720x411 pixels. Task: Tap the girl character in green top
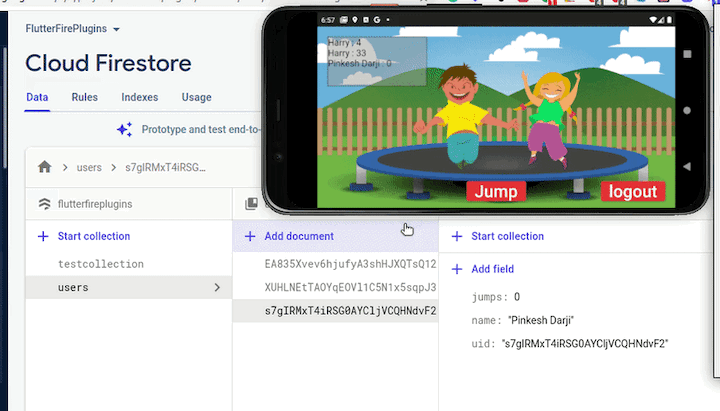tap(549, 118)
